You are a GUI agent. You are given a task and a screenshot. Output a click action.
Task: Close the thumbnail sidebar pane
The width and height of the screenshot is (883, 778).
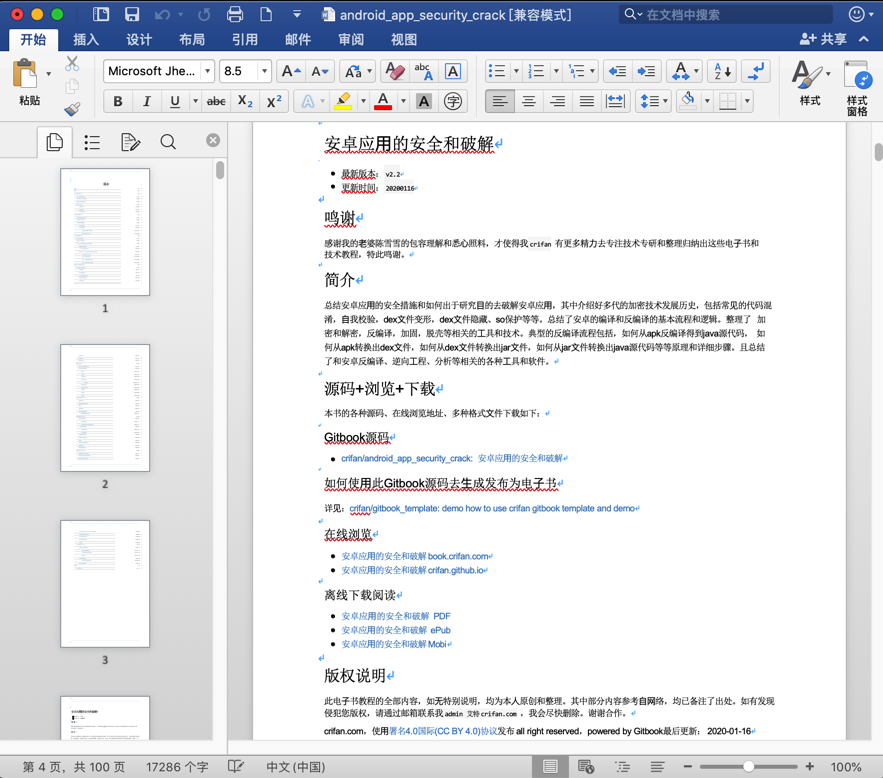tap(213, 140)
